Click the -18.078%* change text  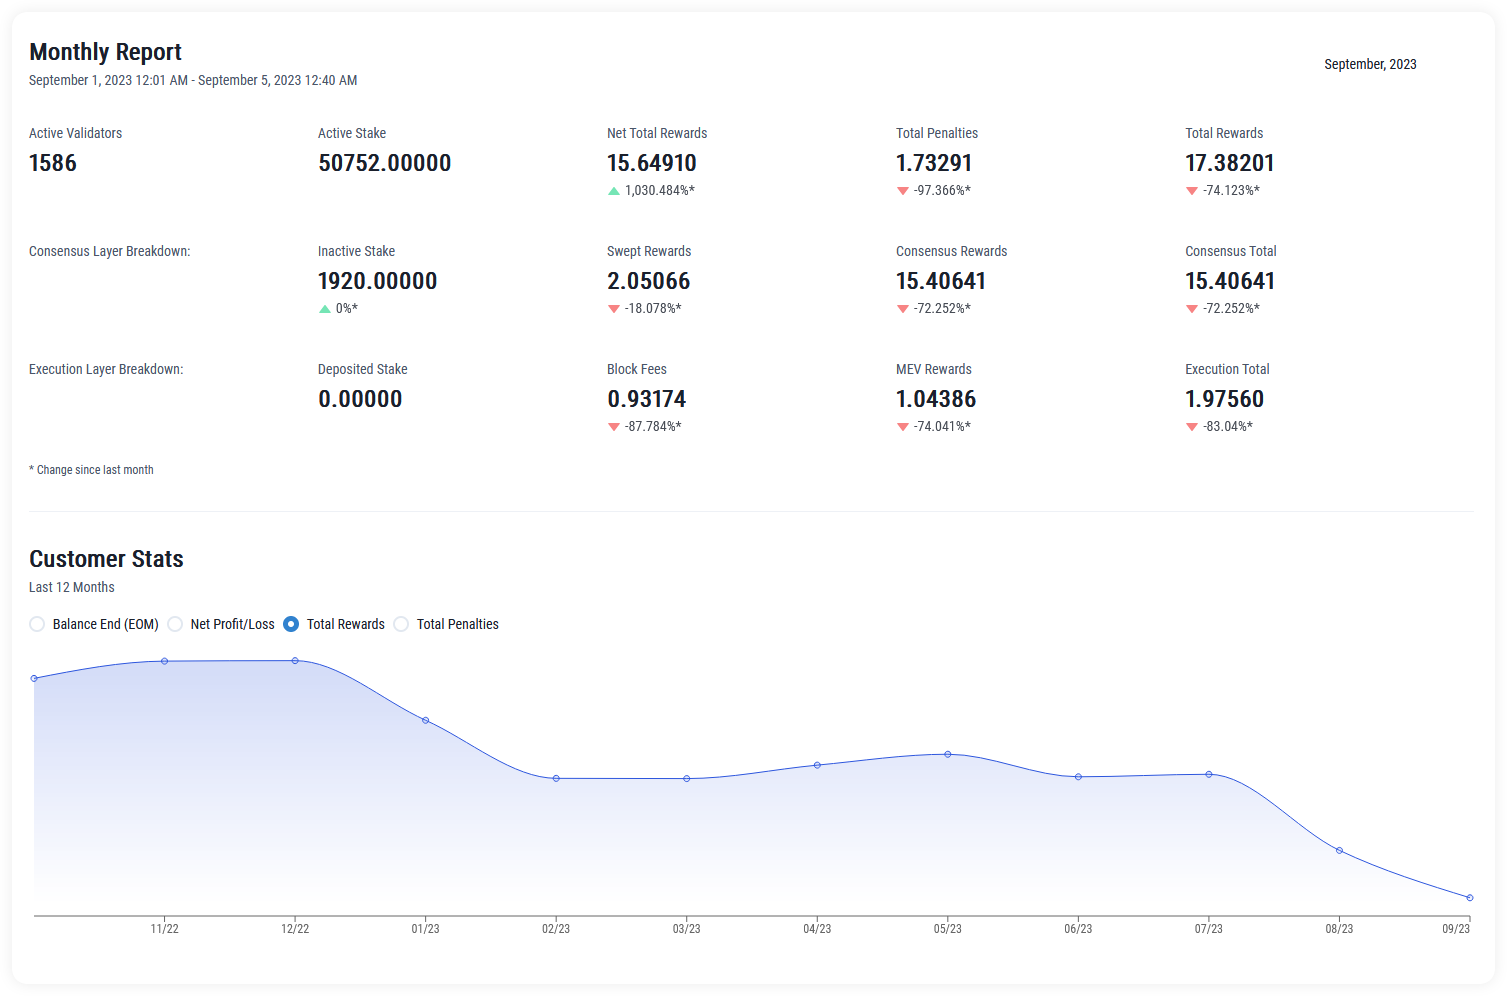[653, 308]
